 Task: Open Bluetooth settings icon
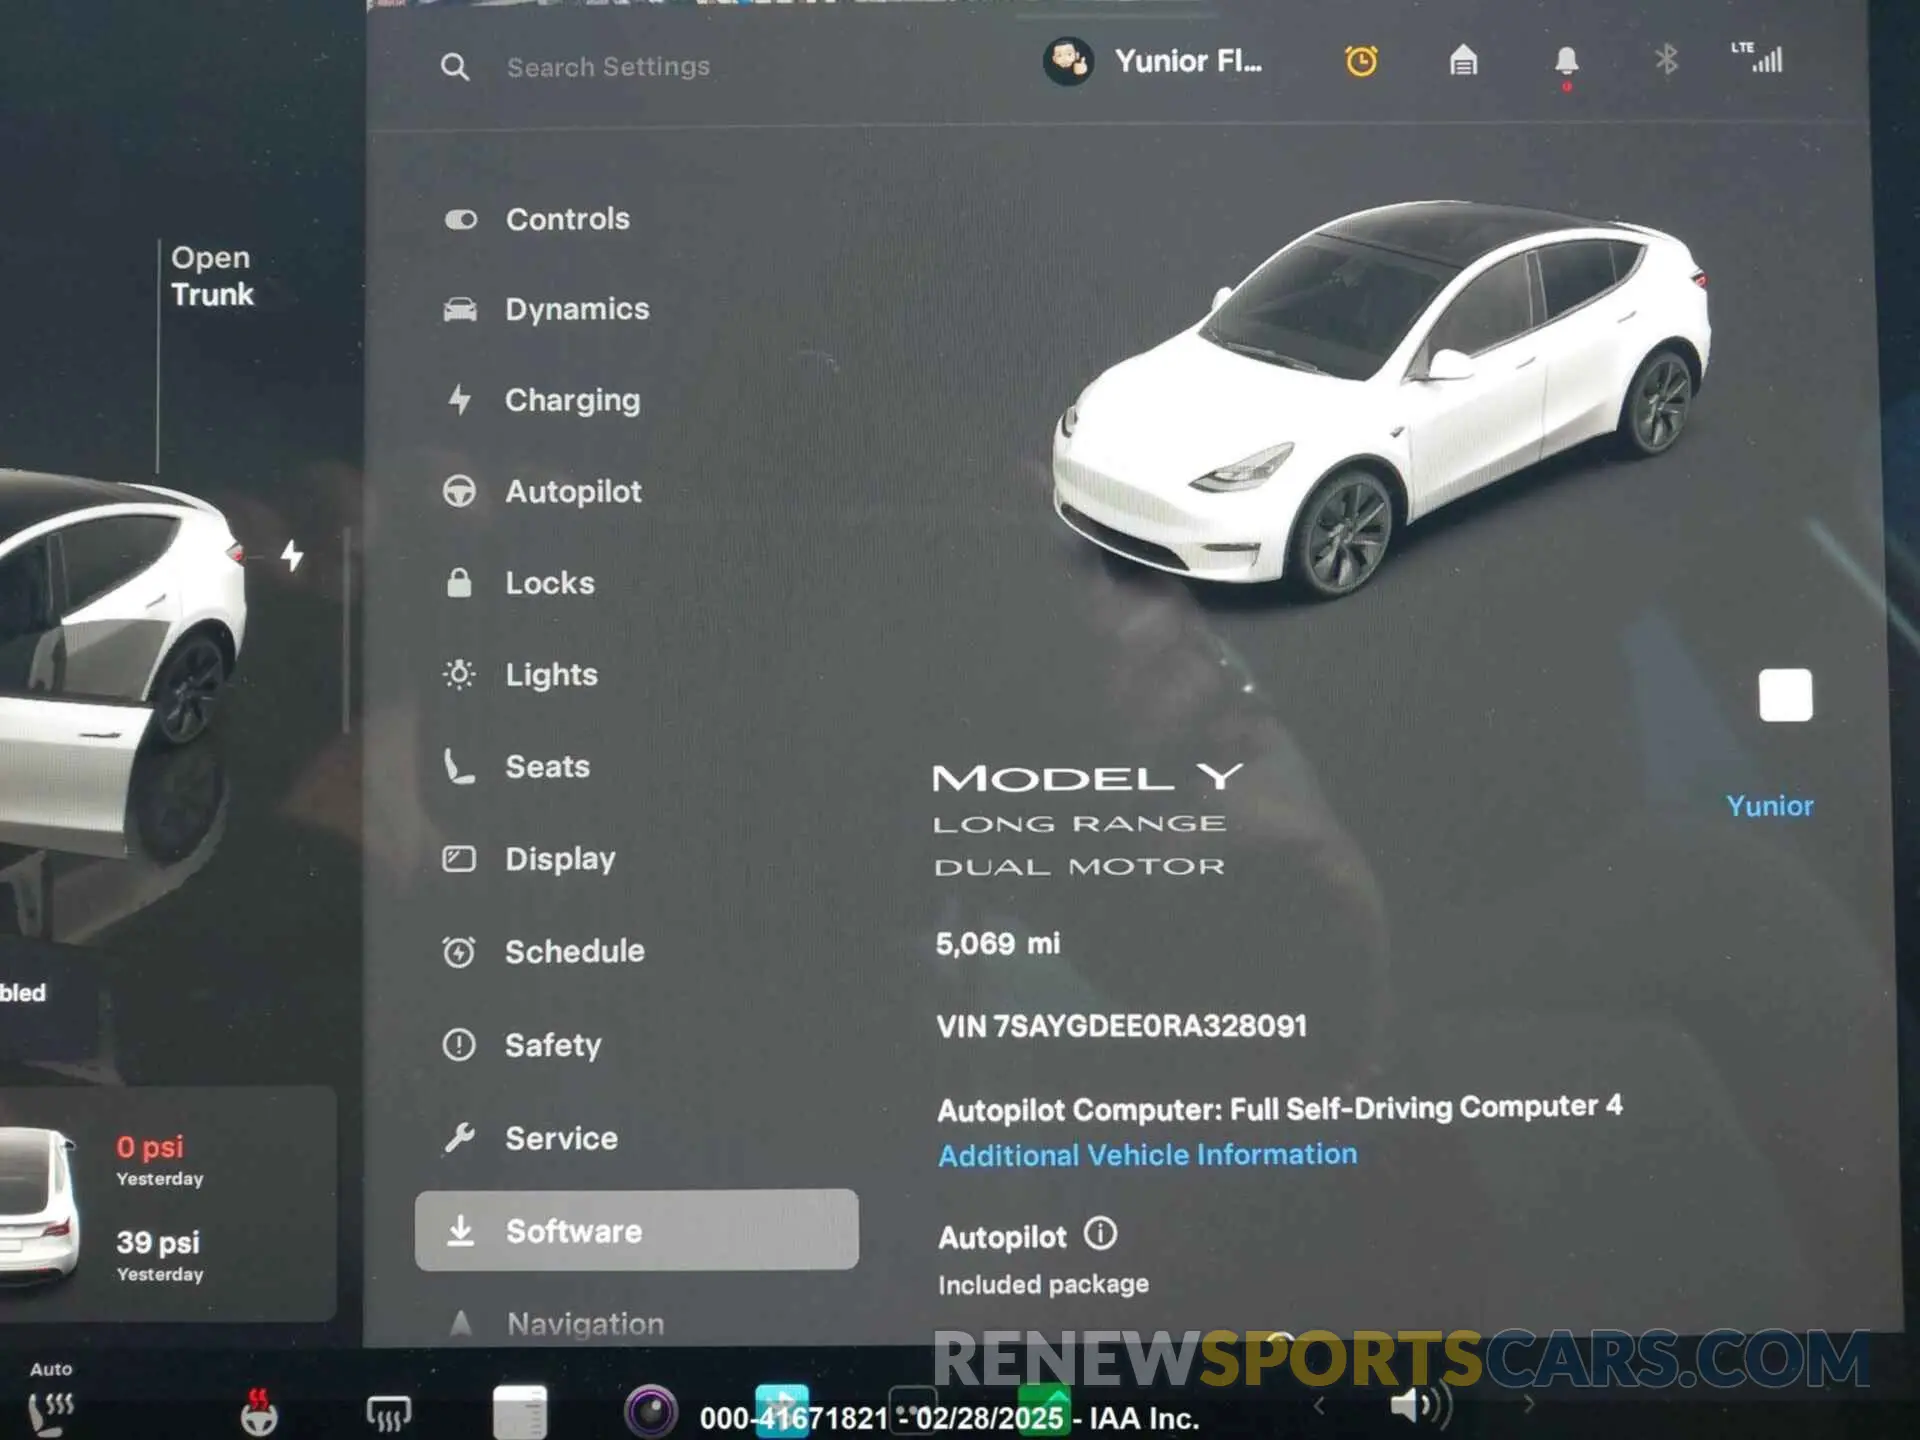pyautogui.click(x=1666, y=59)
